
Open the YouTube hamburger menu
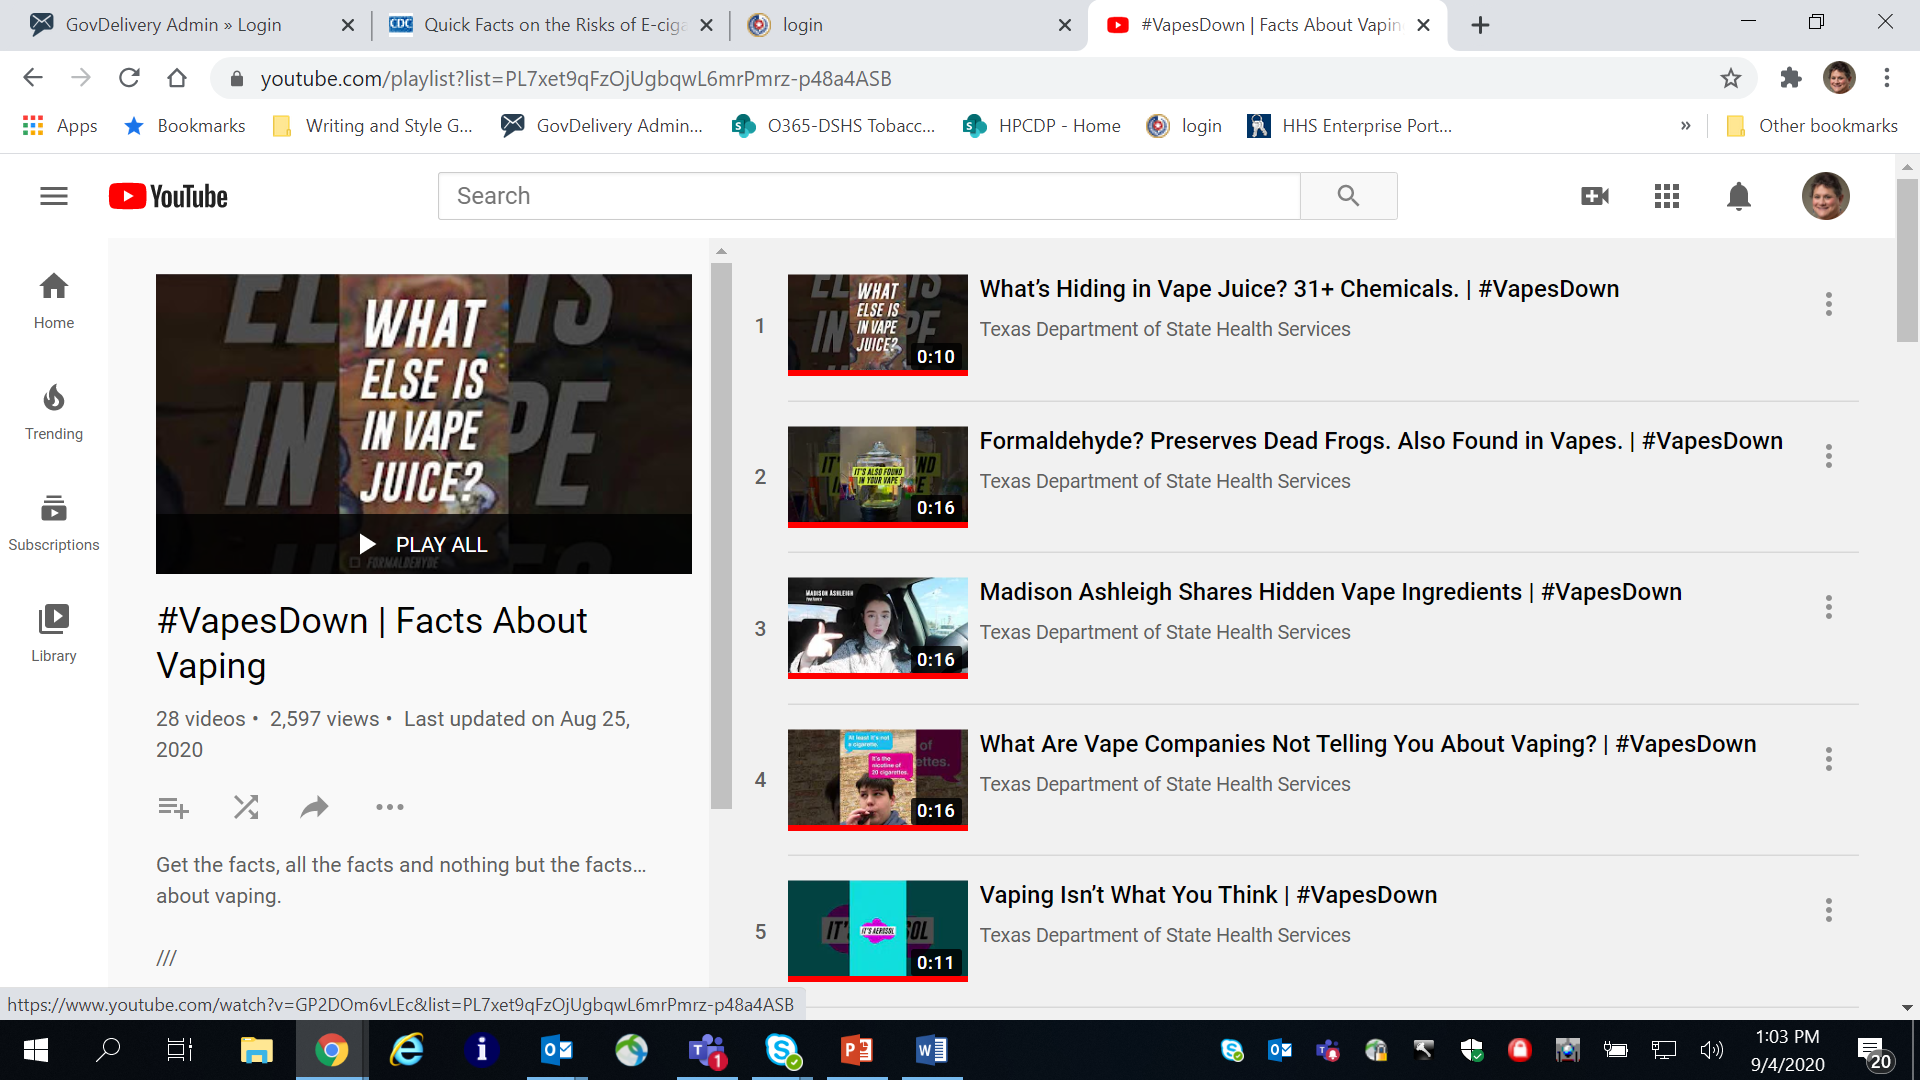pos(54,196)
